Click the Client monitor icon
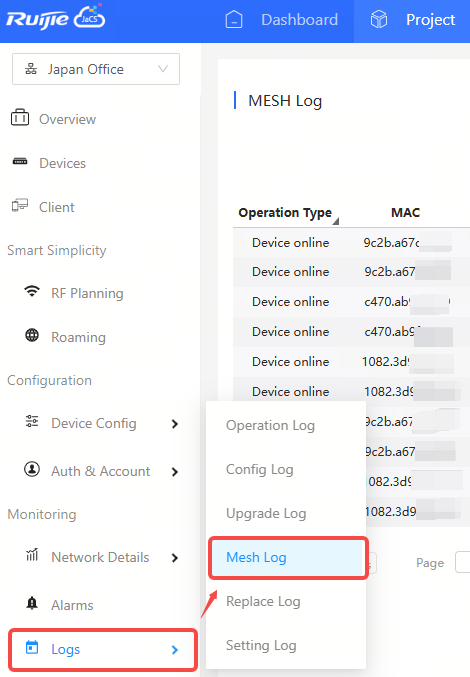 [20, 206]
